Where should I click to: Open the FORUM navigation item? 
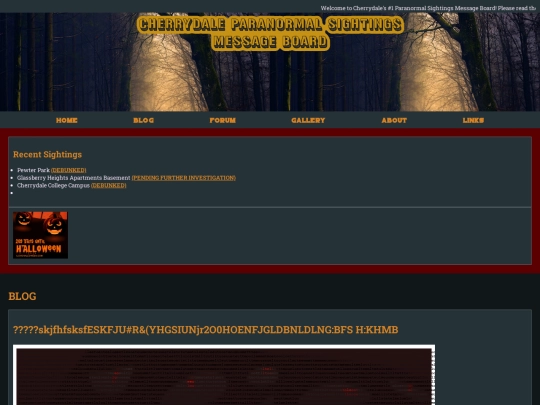pos(223,120)
